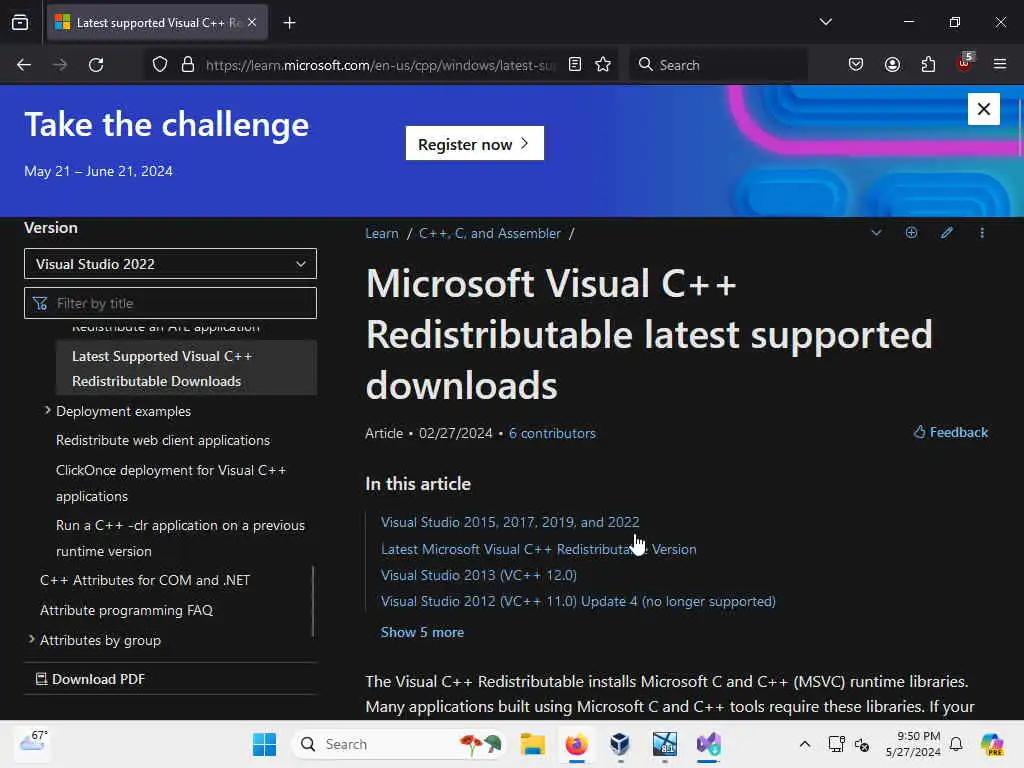Click the Feedback button
Screen dimensions: 1024x768
pyautogui.click(x=950, y=432)
